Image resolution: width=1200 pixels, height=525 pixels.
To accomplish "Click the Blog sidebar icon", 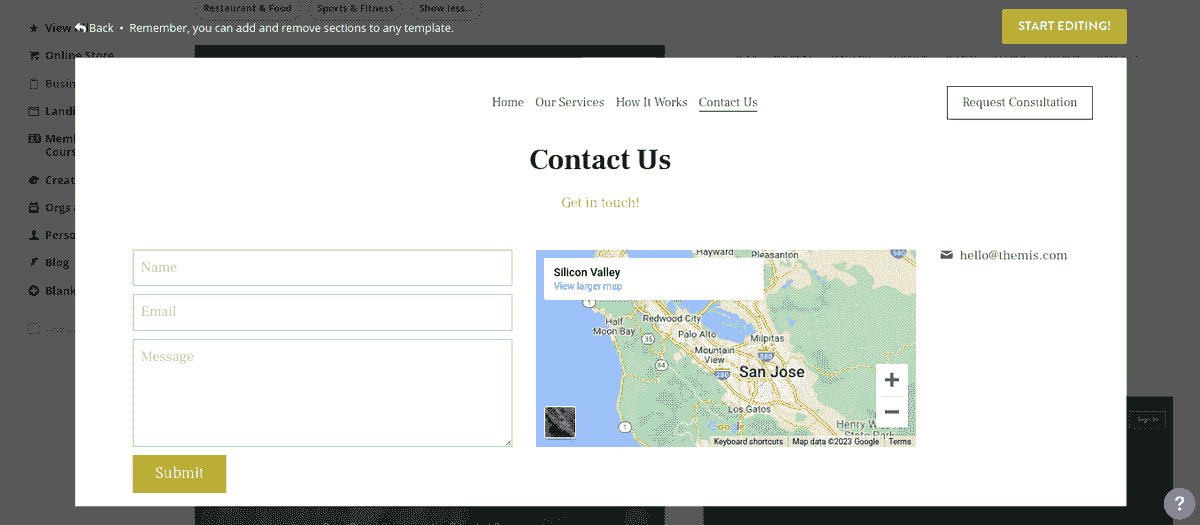I will (34, 262).
